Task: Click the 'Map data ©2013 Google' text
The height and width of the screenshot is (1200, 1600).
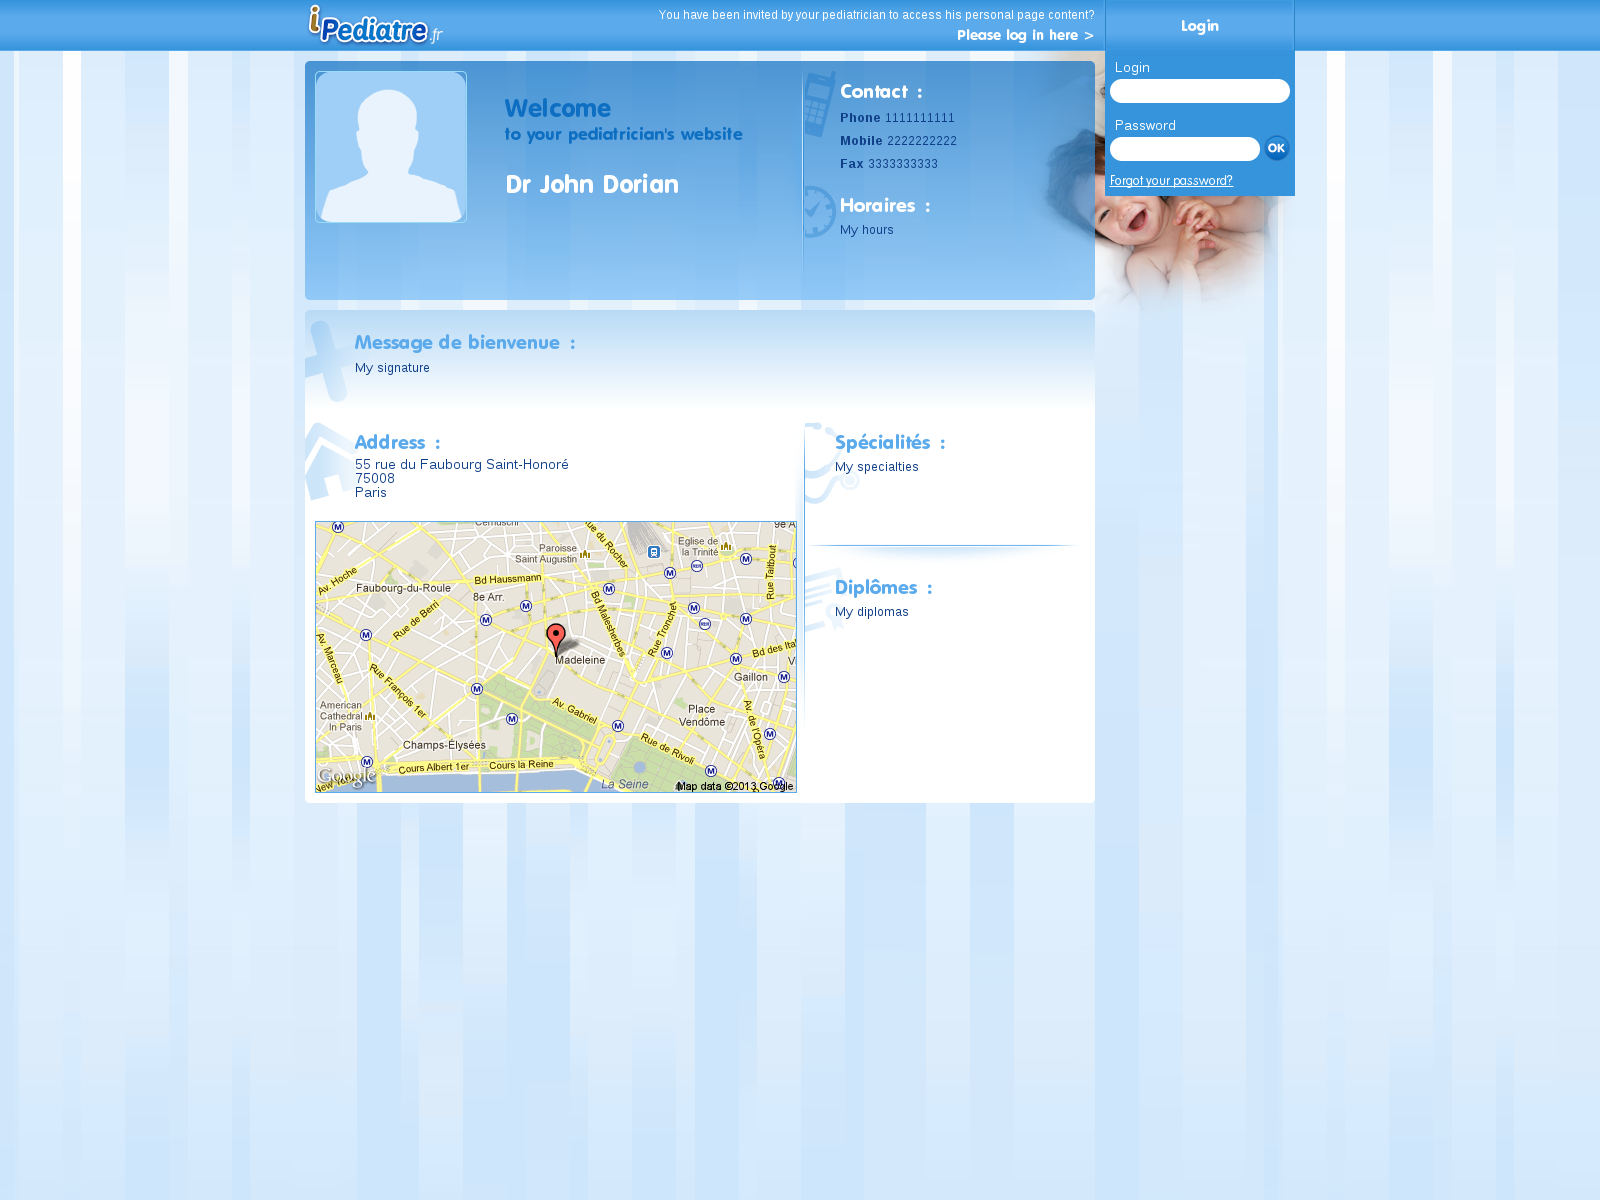Action: click(735, 786)
